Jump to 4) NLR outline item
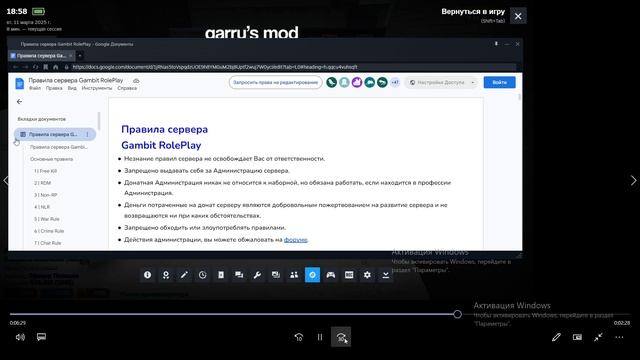640x360 pixels. 42,207
